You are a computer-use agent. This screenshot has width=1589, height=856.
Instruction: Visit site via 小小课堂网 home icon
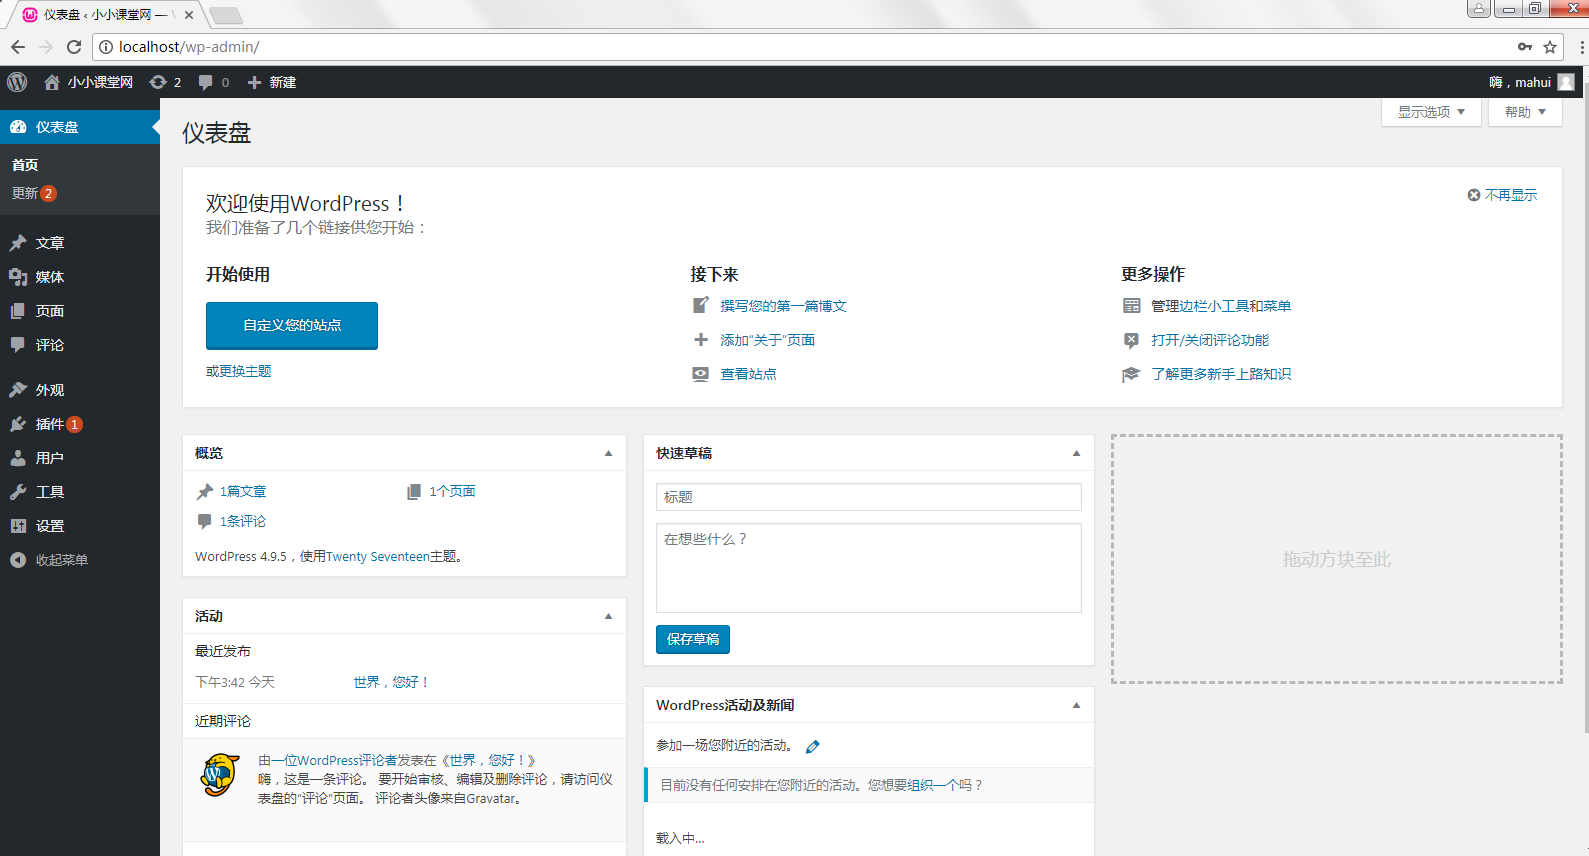(x=52, y=82)
